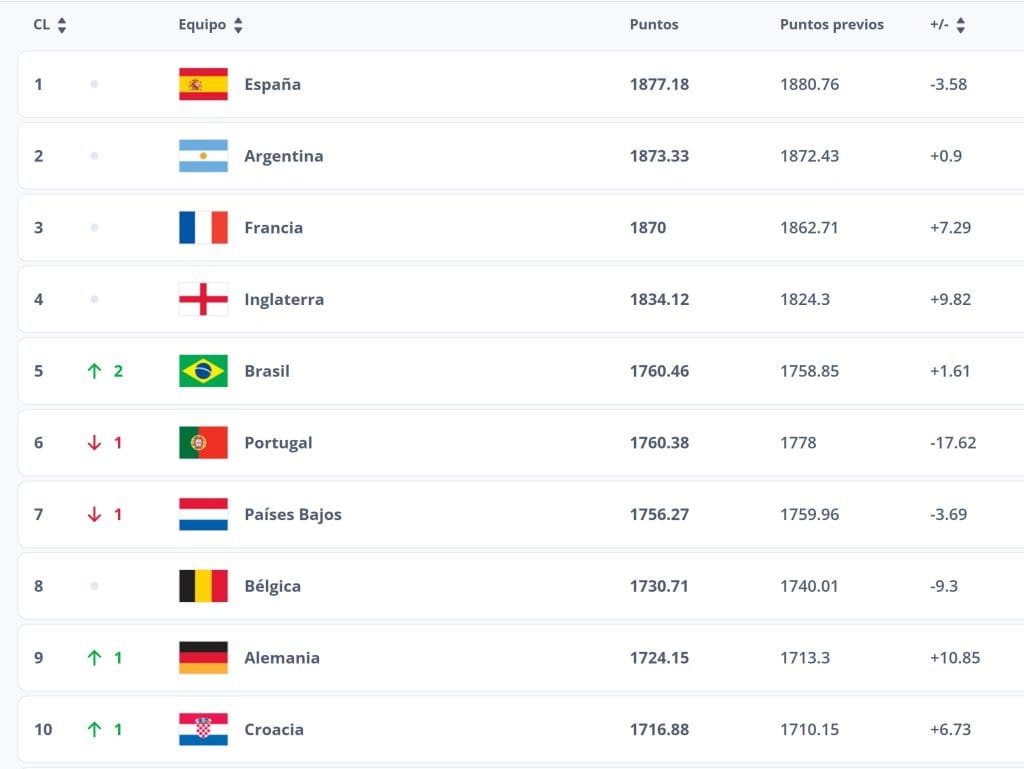Click the England flag icon
This screenshot has width=1024, height=769.
[203, 299]
